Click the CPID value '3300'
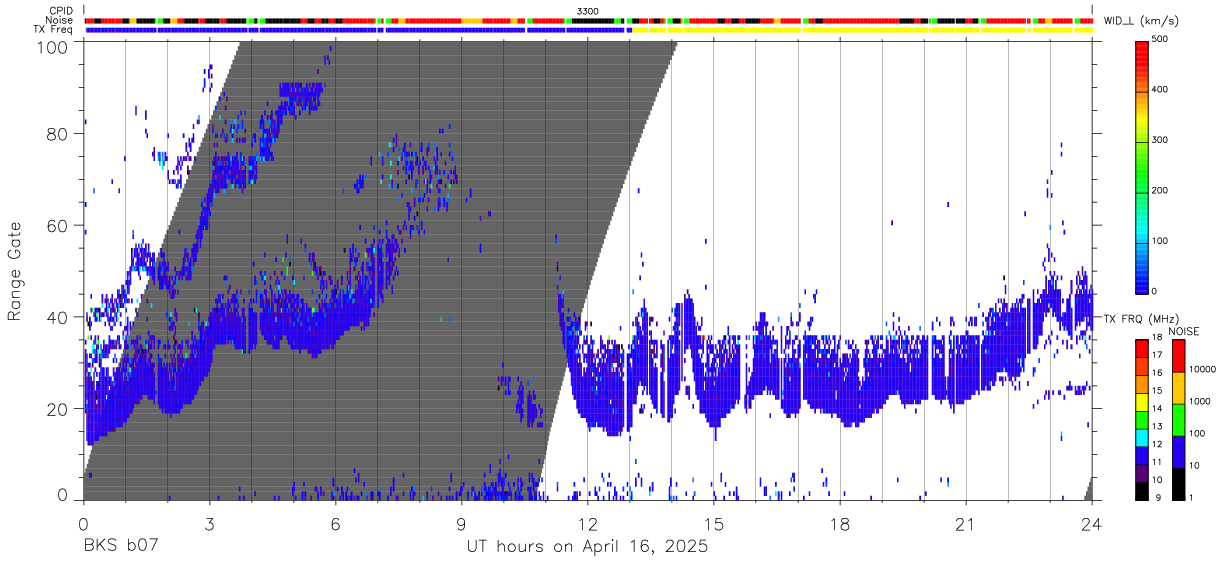This screenshot has height=567, width=1228. click(587, 11)
